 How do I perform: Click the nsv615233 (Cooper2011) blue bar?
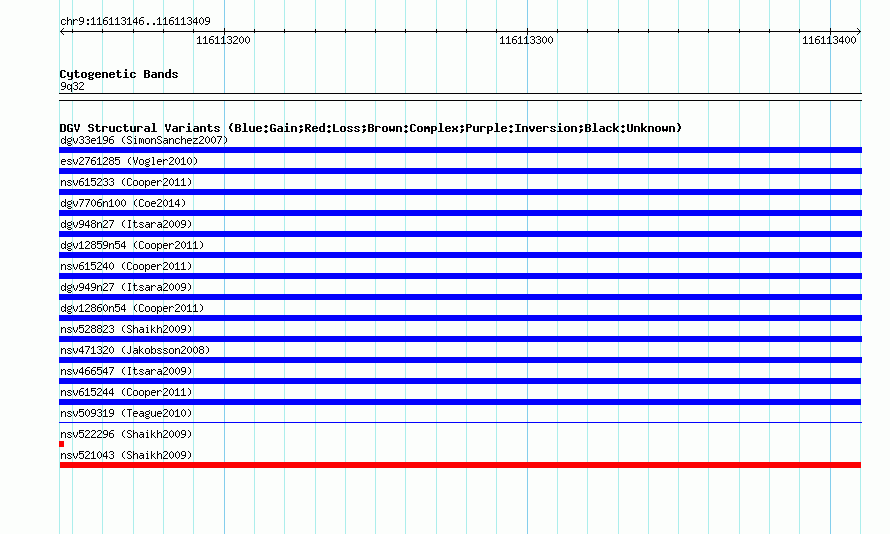[x=460, y=192]
